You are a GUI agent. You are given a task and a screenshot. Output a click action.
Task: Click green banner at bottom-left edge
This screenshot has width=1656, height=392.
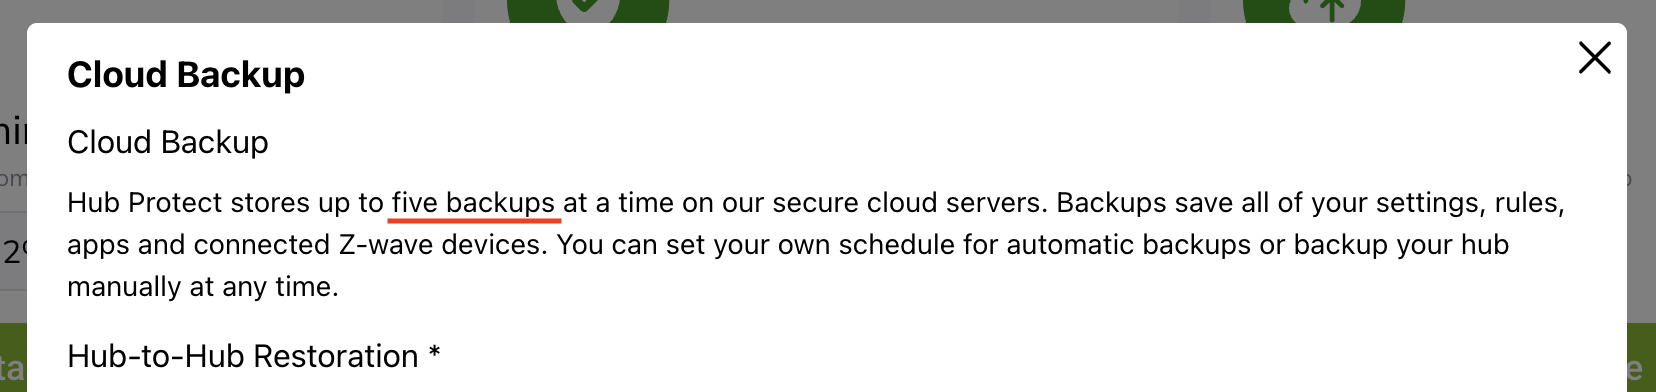click(13, 358)
